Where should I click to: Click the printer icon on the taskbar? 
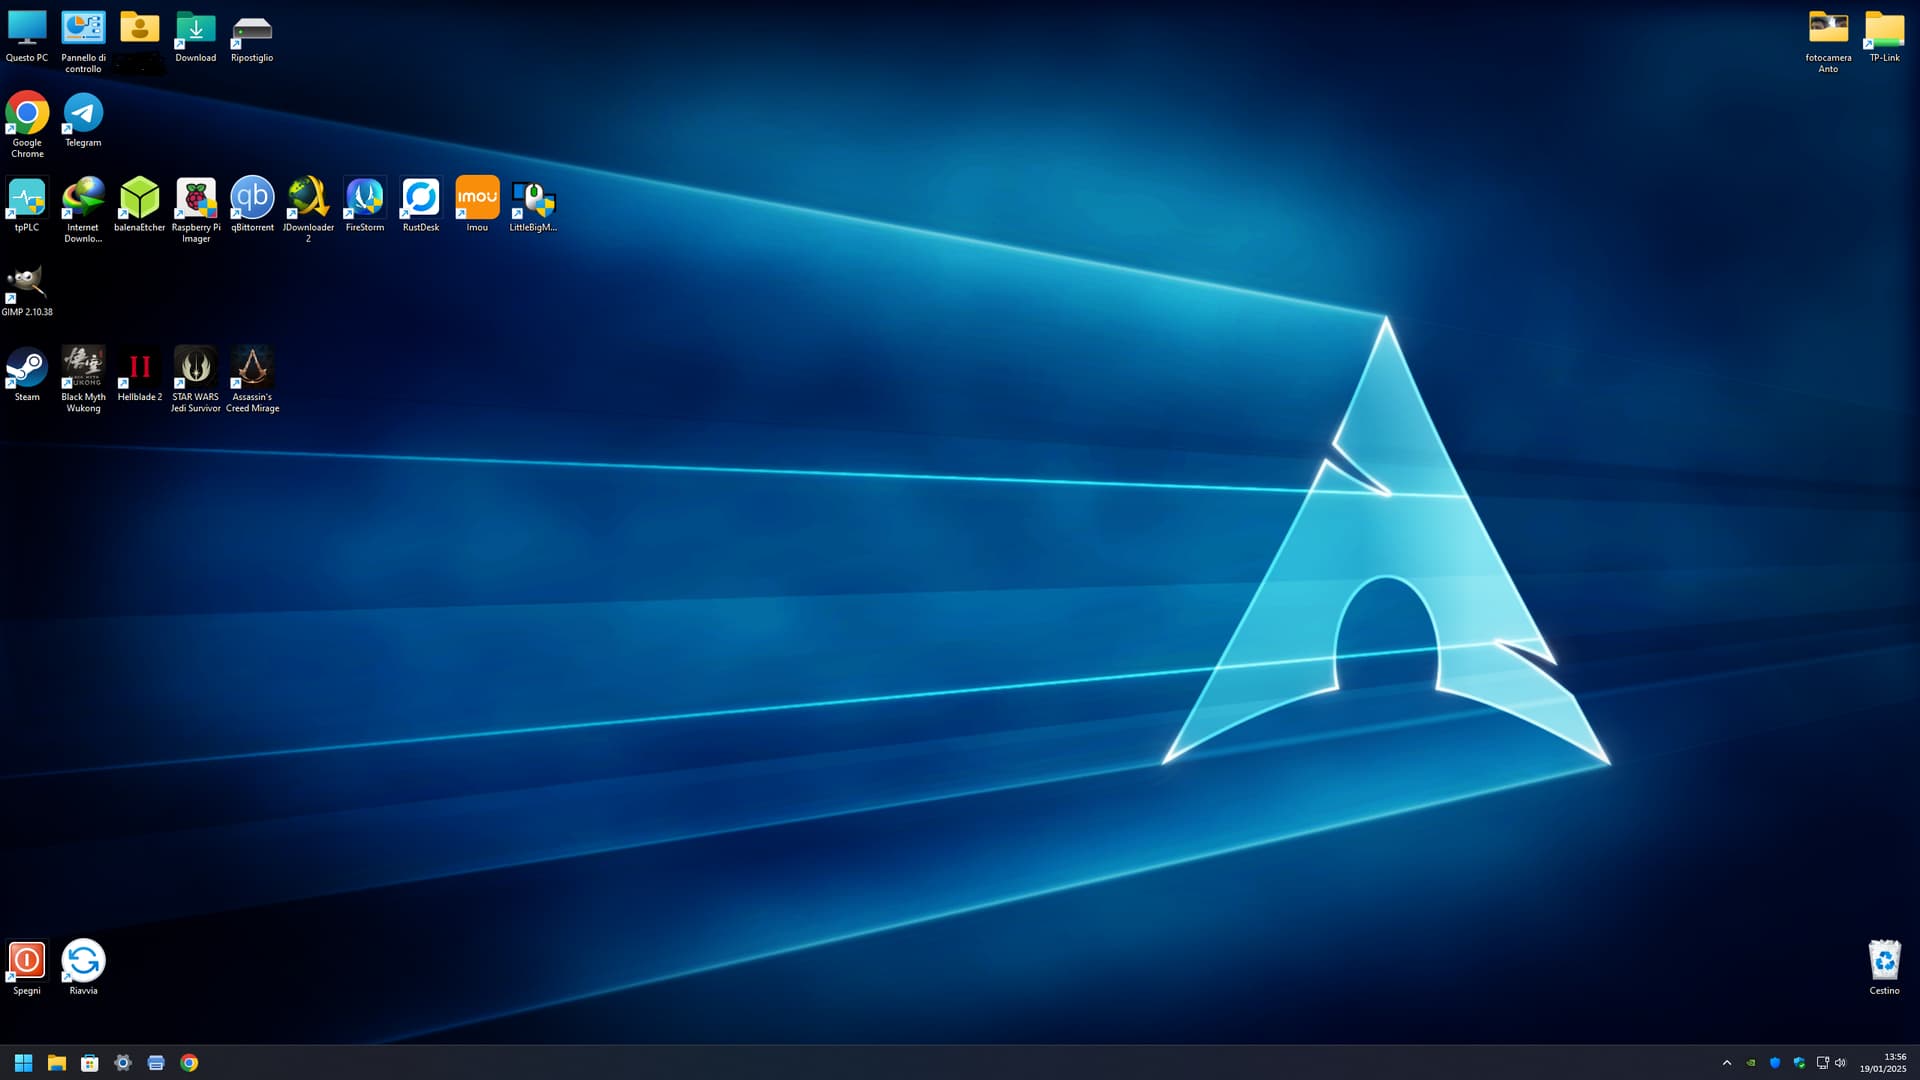point(156,1063)
